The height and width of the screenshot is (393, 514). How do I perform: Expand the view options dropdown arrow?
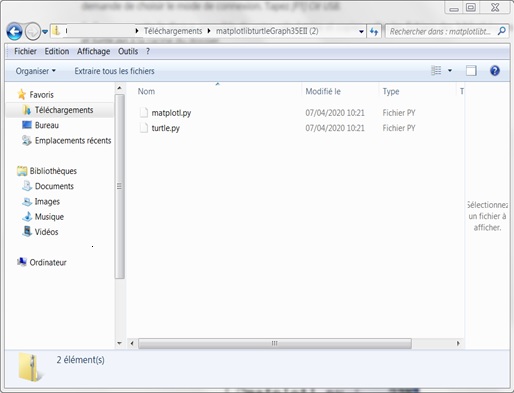pos(450,71)
